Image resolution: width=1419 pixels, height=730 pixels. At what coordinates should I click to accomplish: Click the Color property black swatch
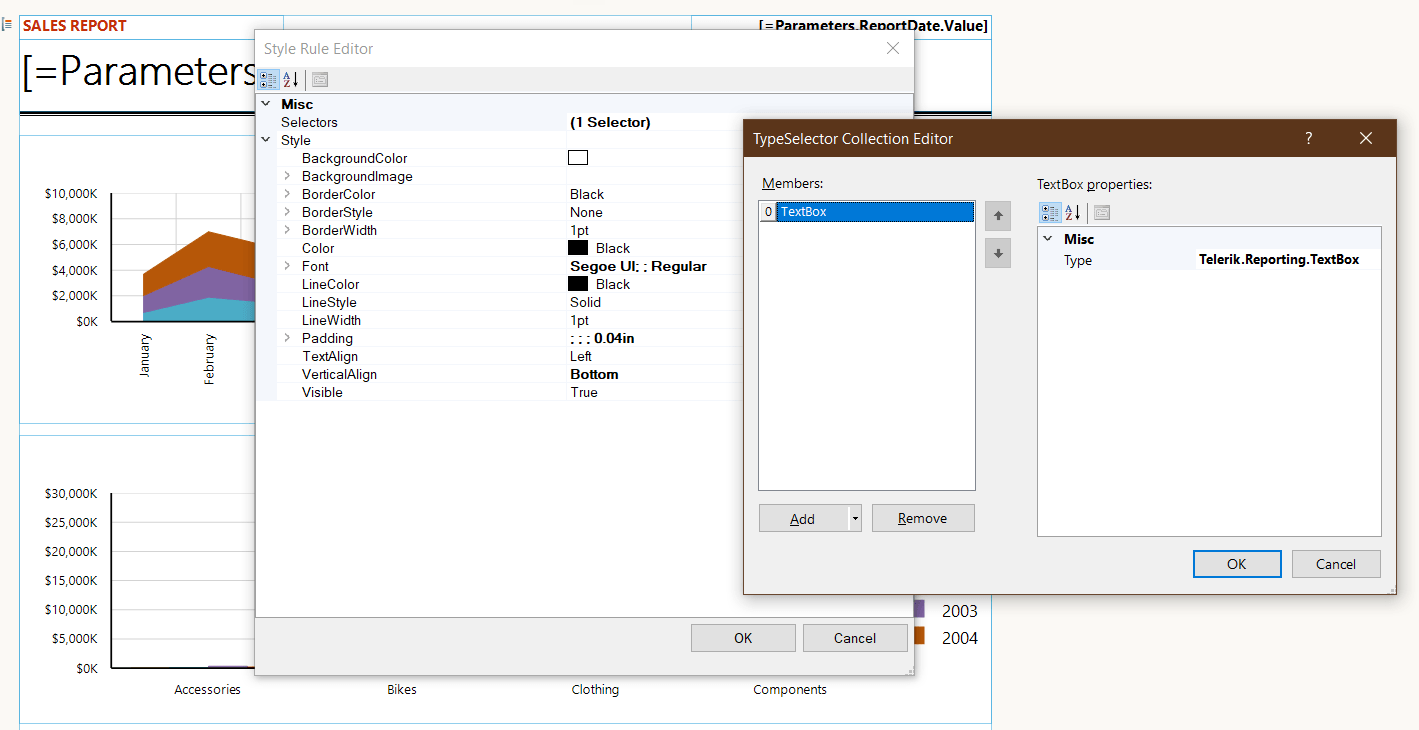578,248
